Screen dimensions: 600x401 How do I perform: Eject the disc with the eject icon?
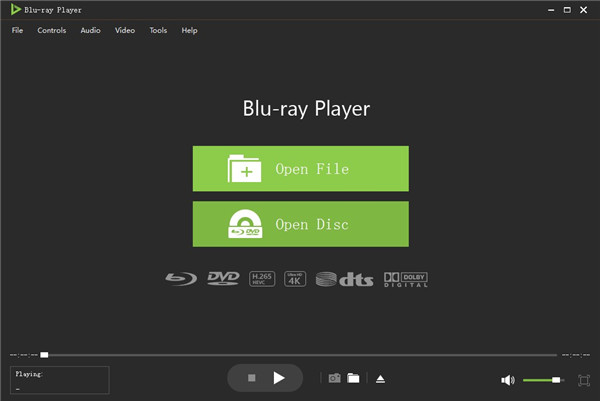pos(380,379)
